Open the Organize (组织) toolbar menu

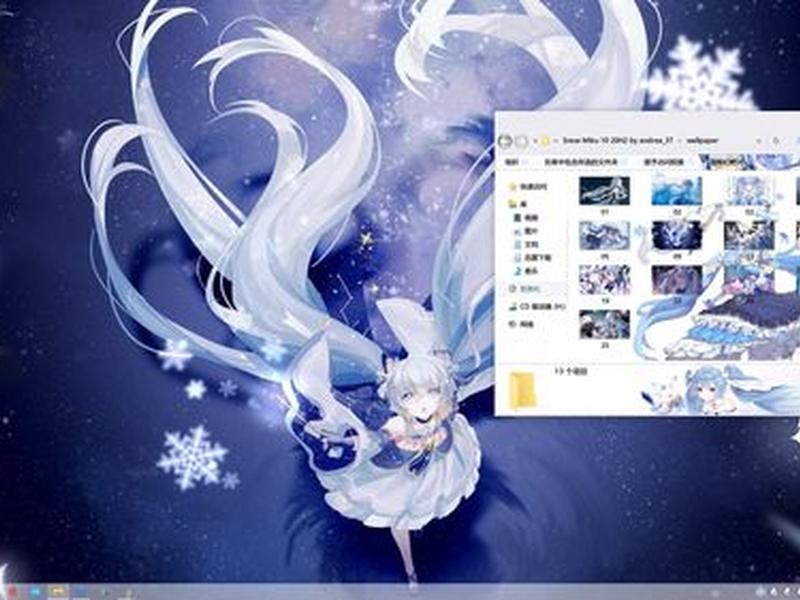(x=512, y=162)
